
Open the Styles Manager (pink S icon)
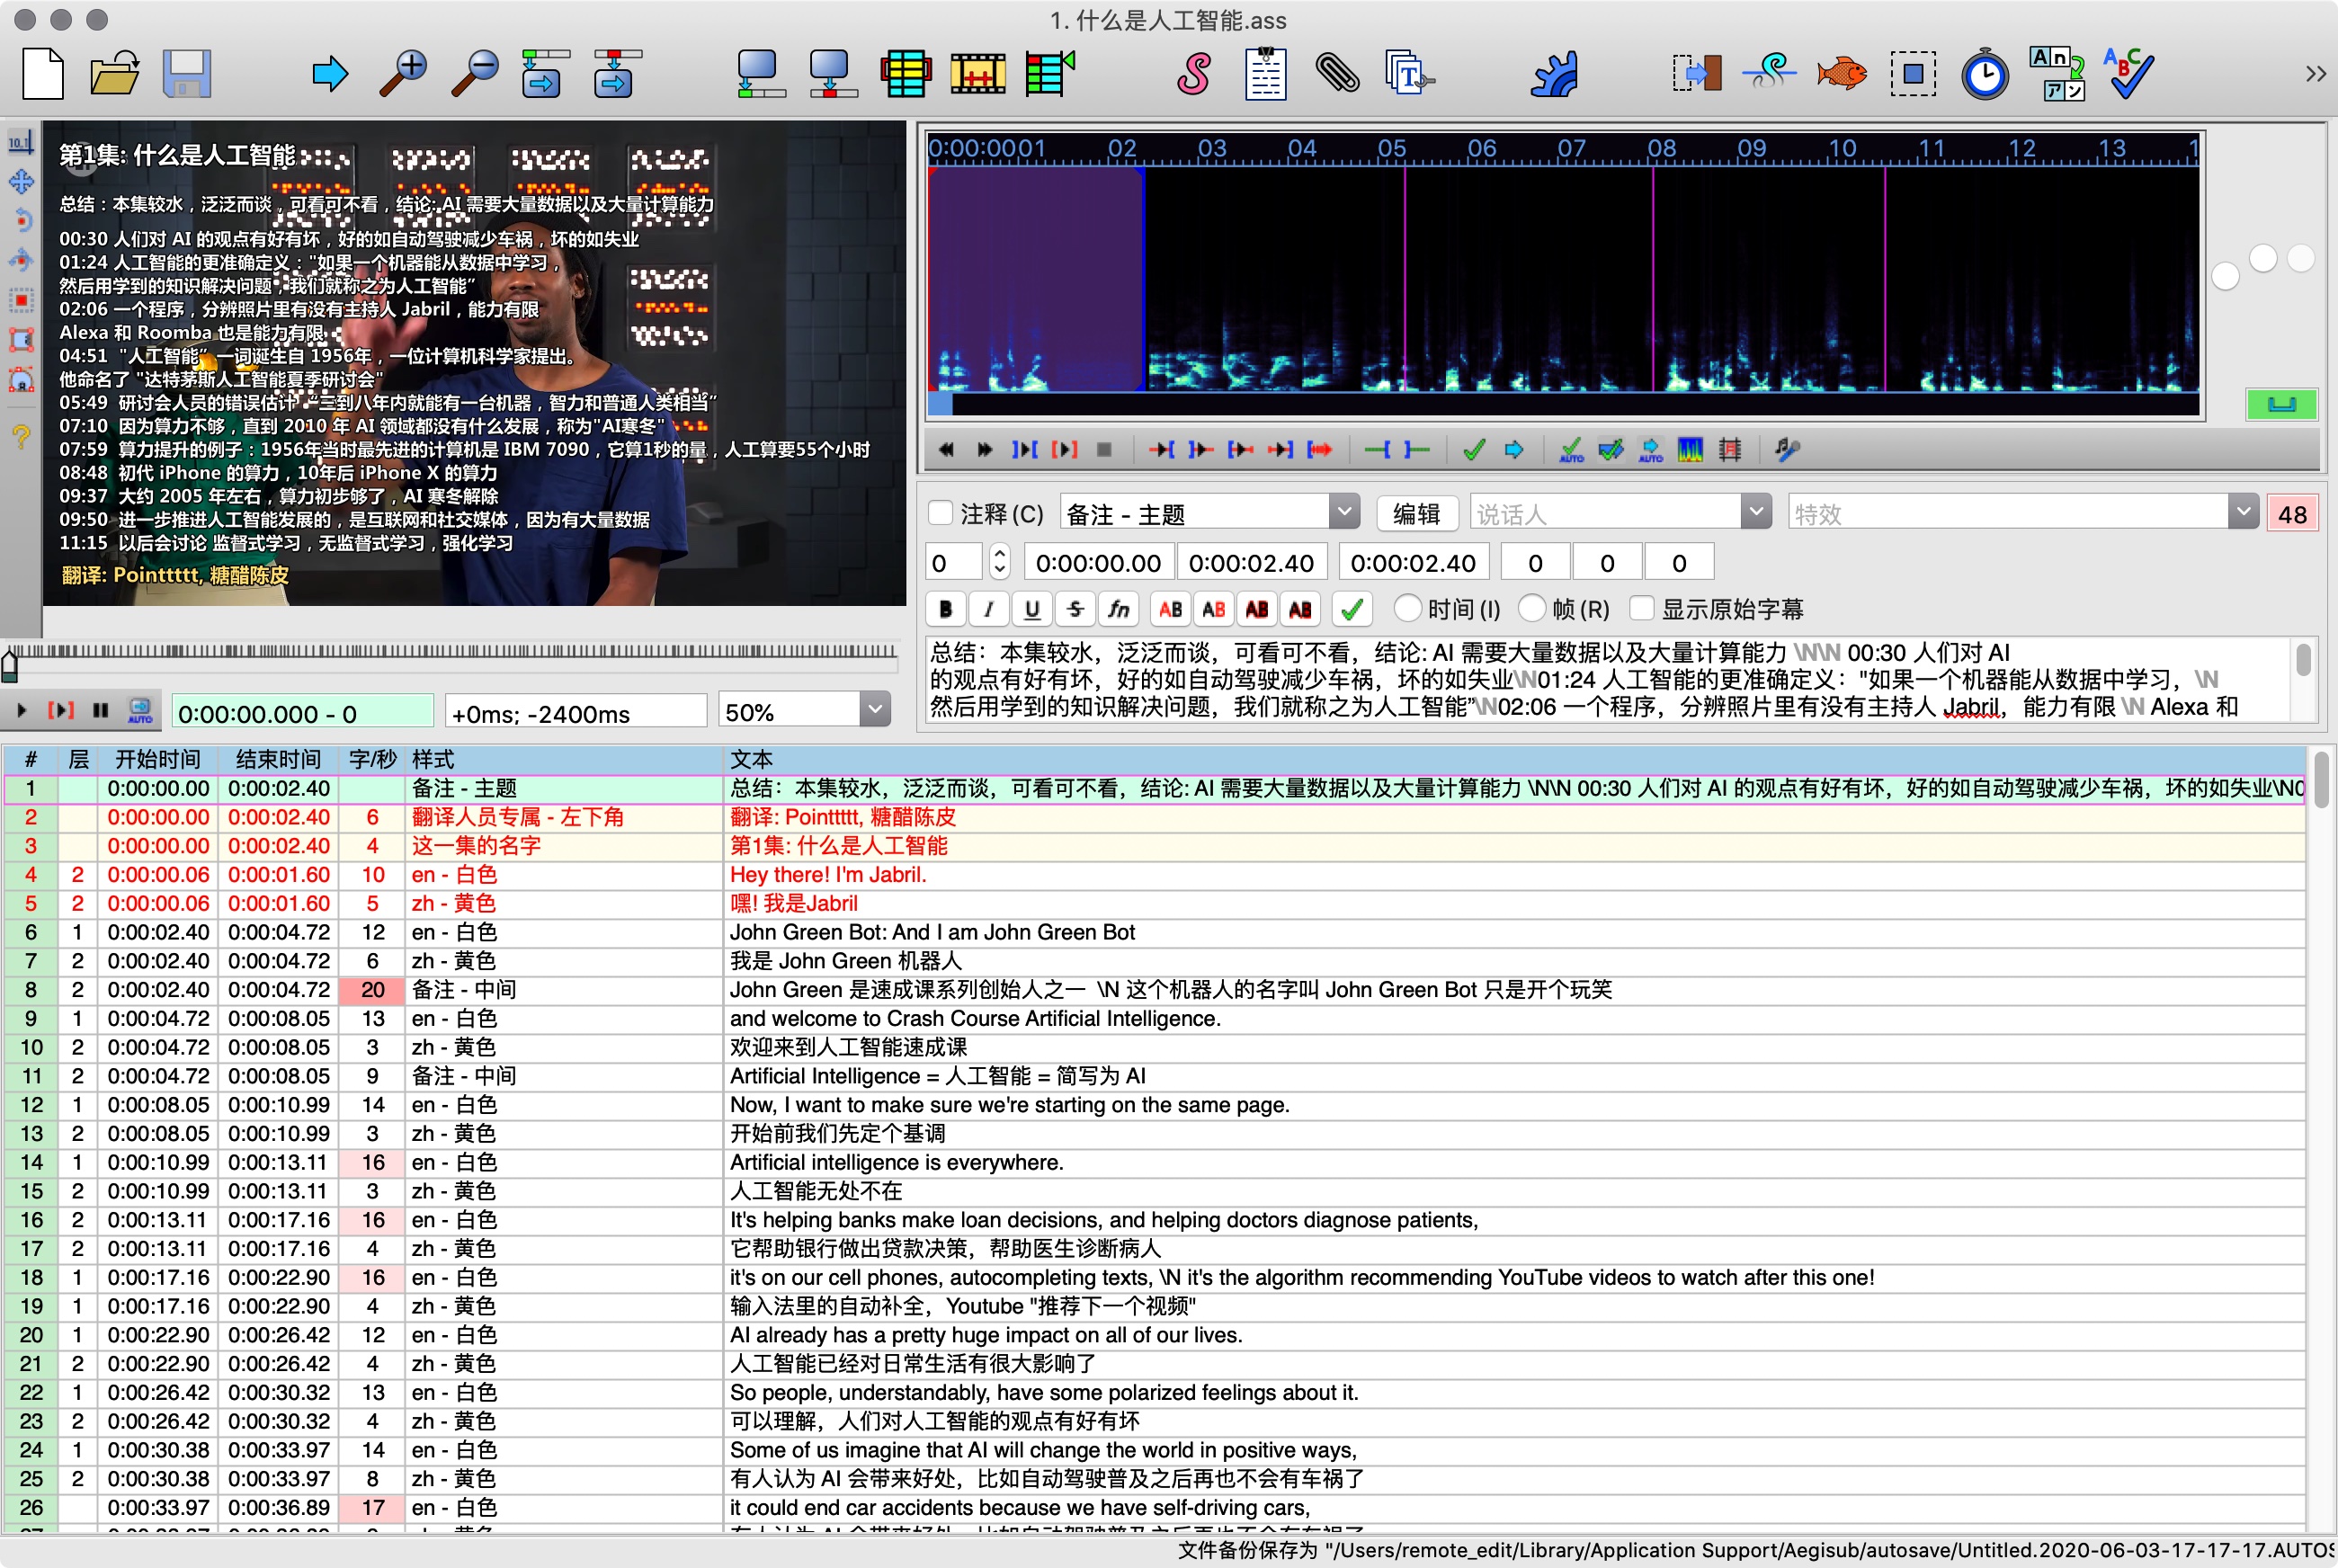click(1193, 74)
